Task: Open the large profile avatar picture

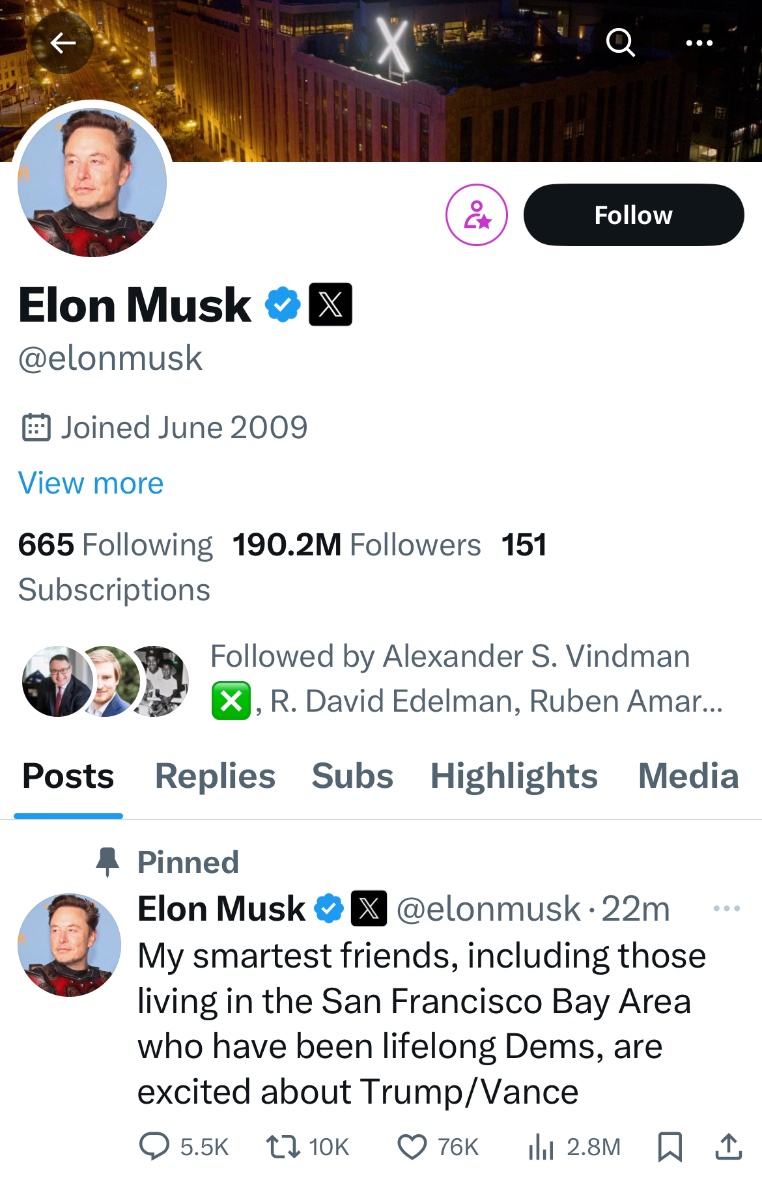Action: [x=92, y=182]
